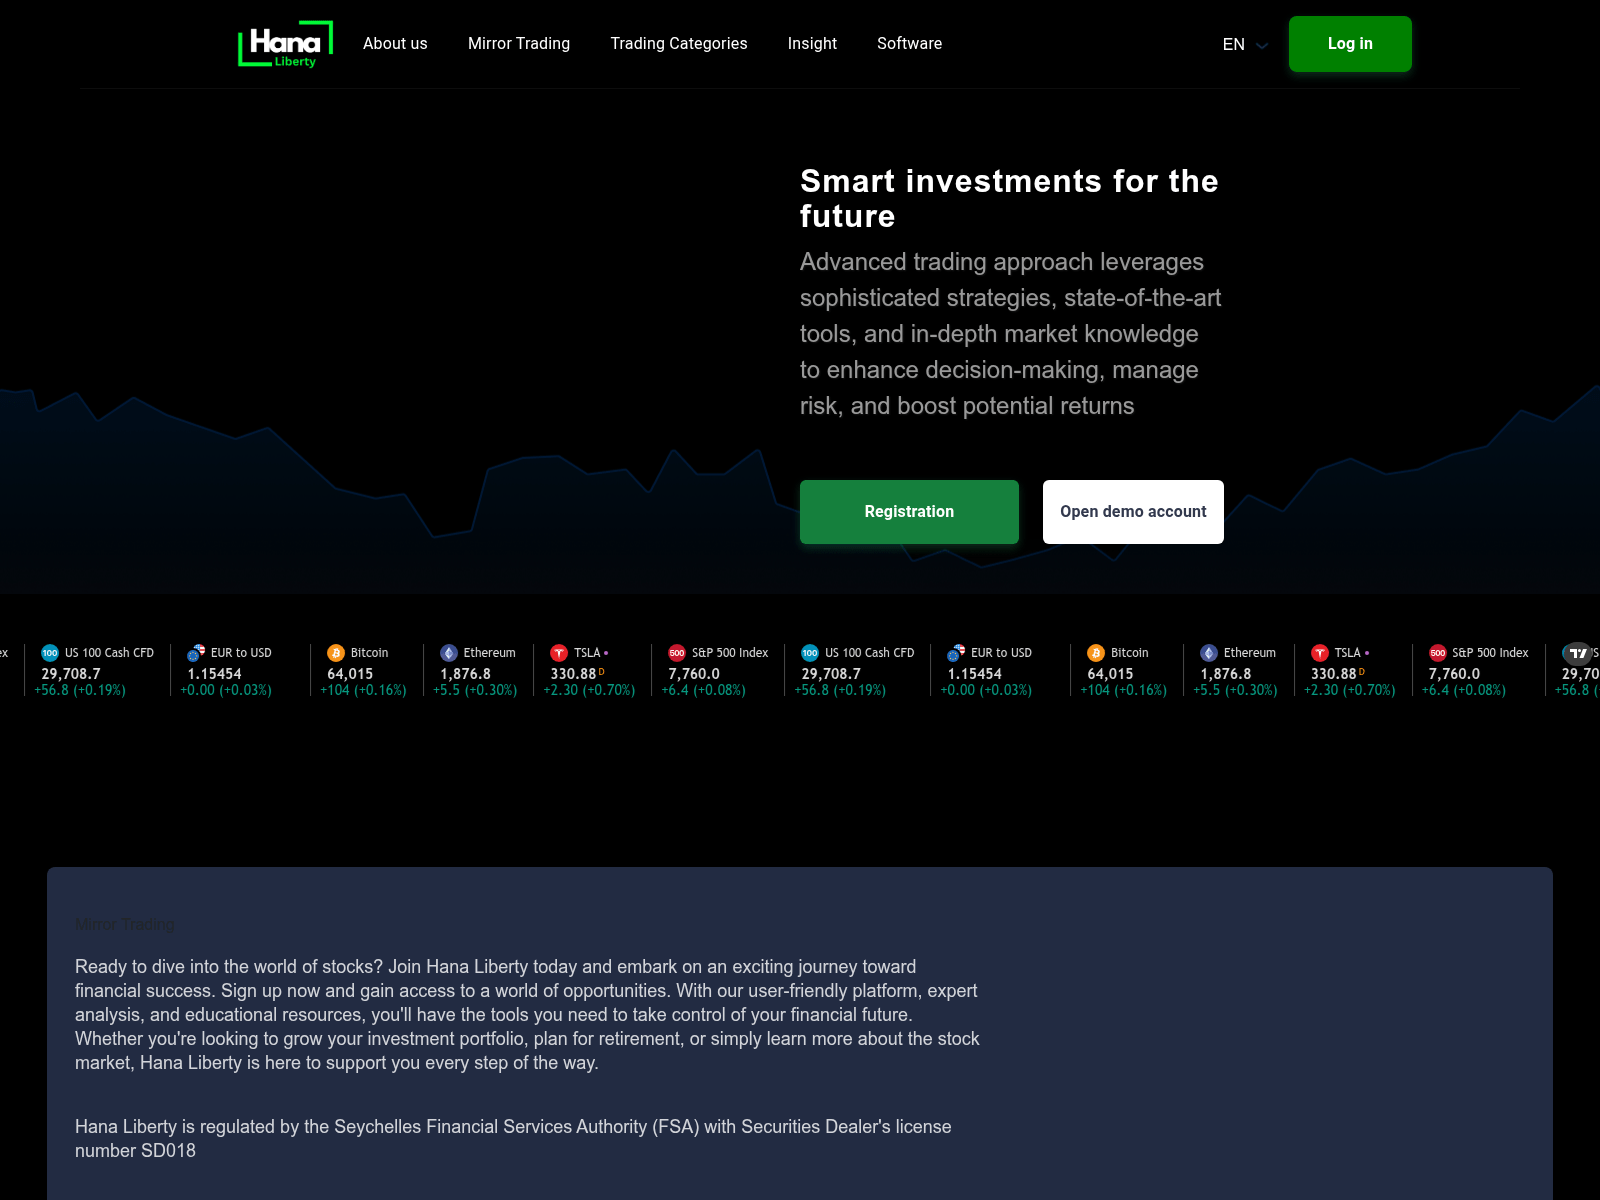Click the leftmost "7,760.0" S&P 500 value
Viewport: 1600px width, 1200px height.
tap(694, 674)
